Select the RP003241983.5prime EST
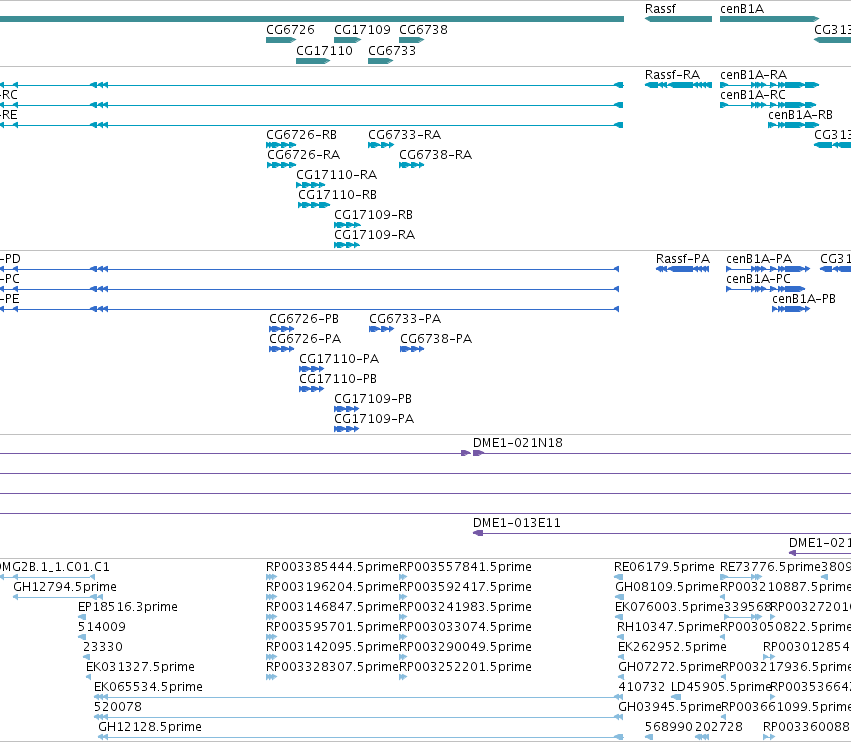The height and width of the screenshot is (742, 851). coord(403,617)
